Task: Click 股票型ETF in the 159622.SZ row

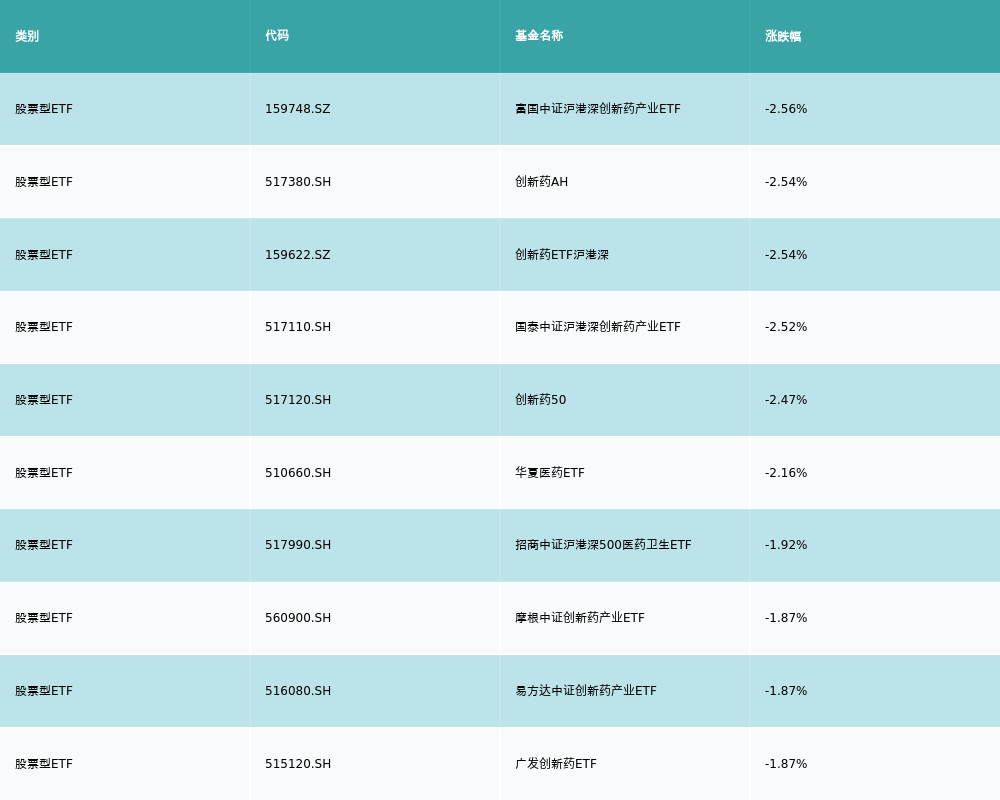Action: point(44,255)
